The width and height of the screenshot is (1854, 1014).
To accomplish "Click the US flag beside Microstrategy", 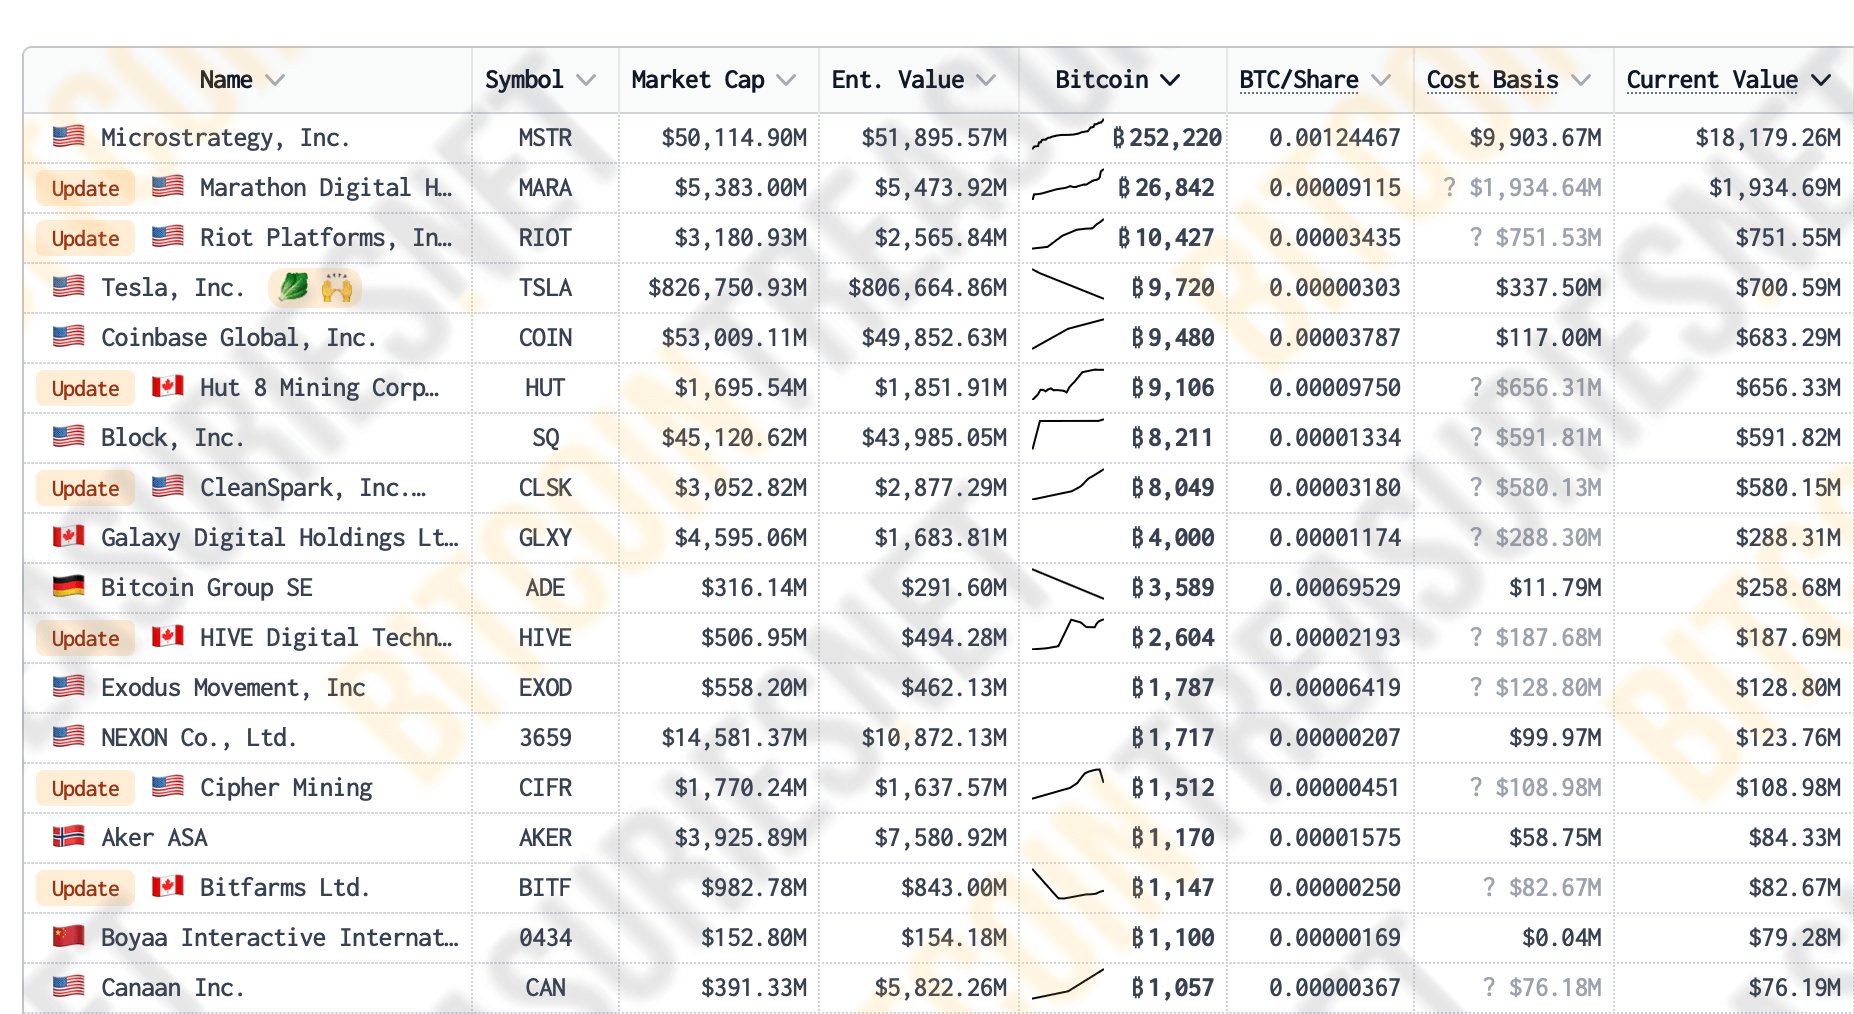I will (68, 136).
